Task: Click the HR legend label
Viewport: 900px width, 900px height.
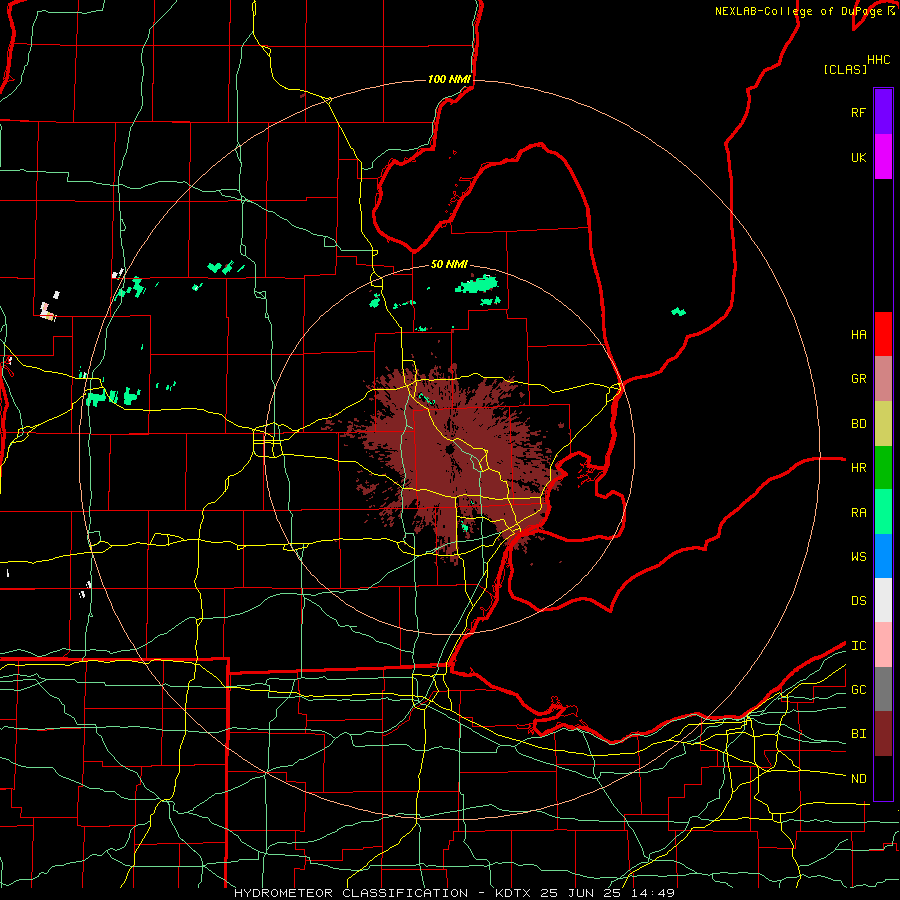Action: tap(859, 468)
